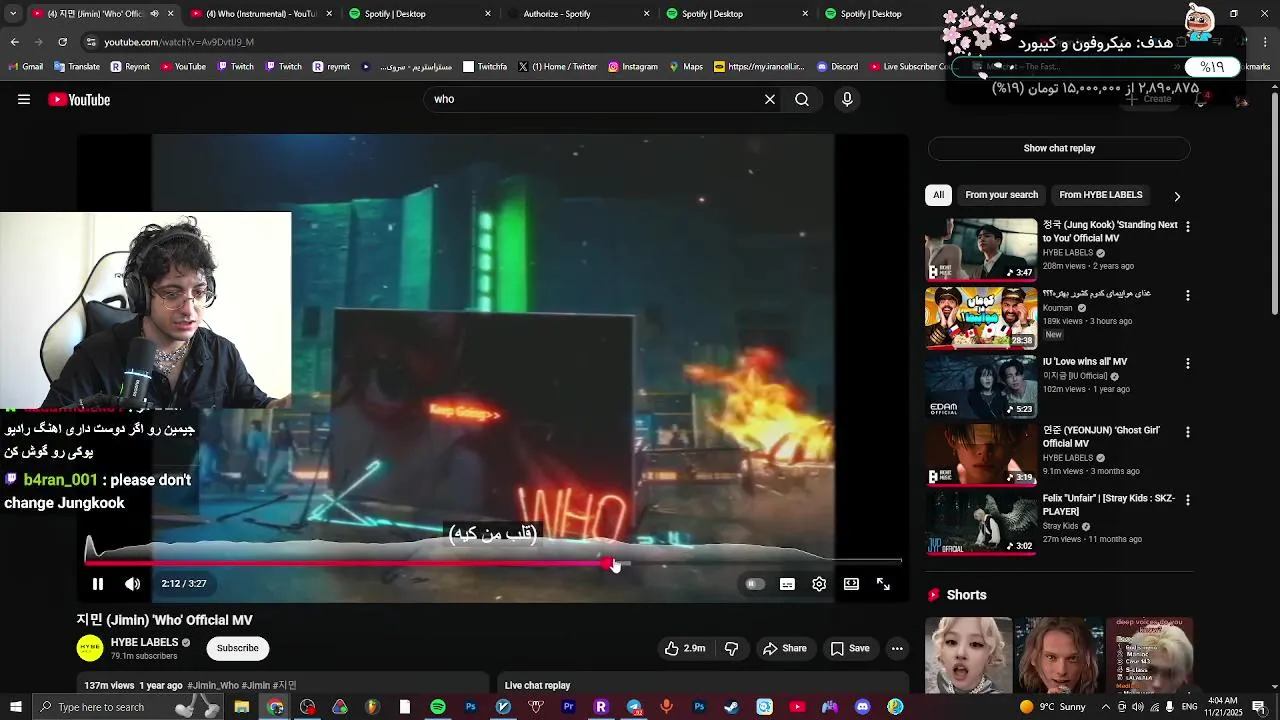Open Premiere Pro from the taskbar
The width and height of the screenshot is (1280, 720).
coord(568,707)
